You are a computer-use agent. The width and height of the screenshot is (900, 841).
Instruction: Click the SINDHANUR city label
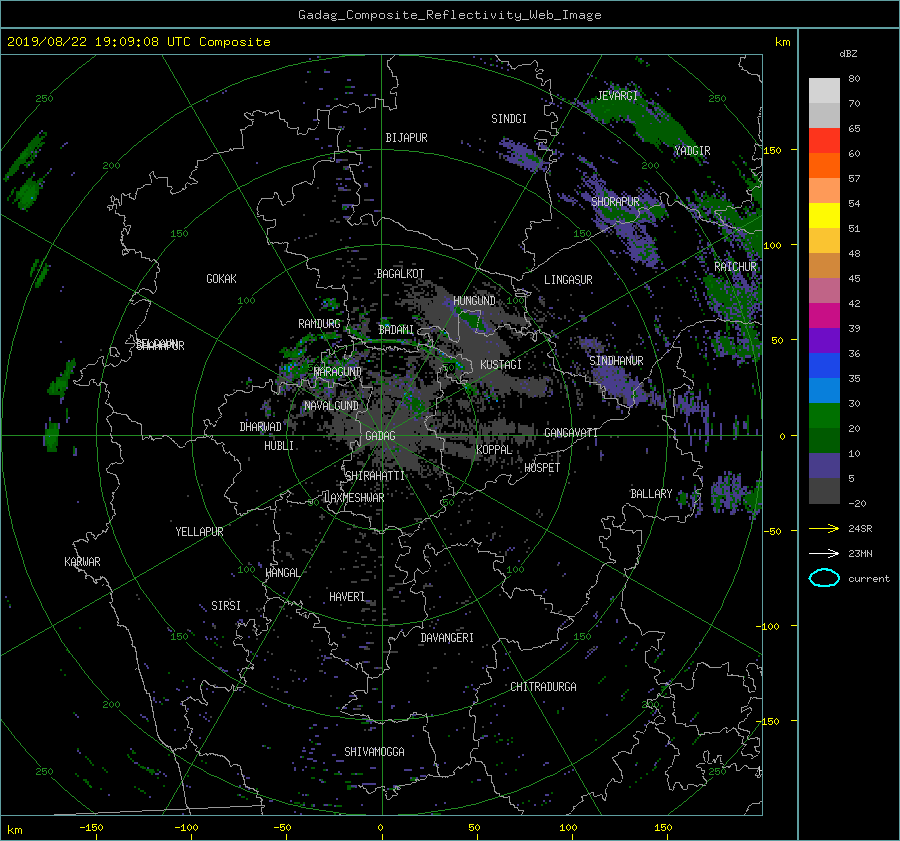tap(616, 361)
